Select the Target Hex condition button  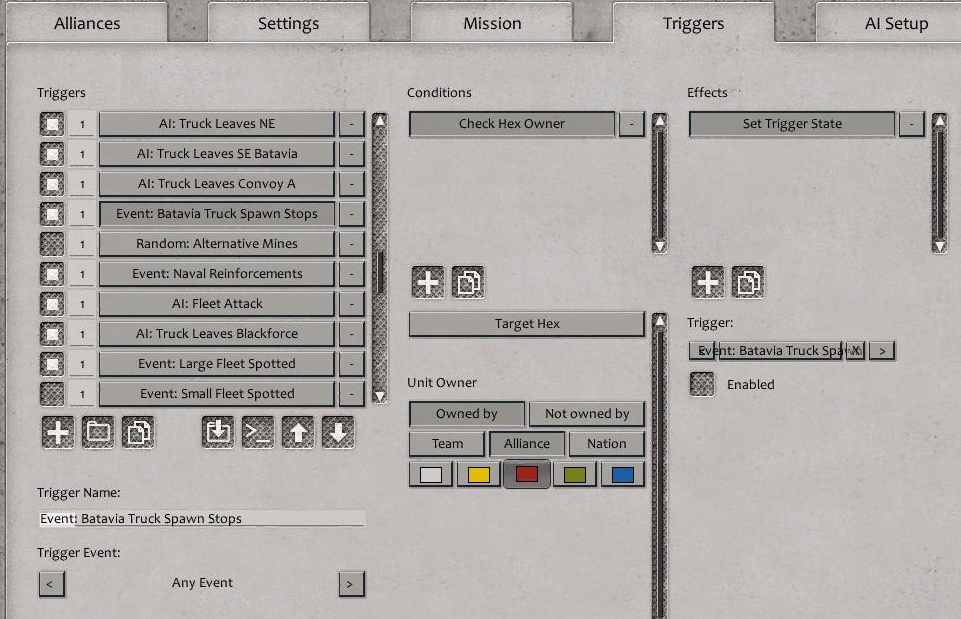(525, 323)
